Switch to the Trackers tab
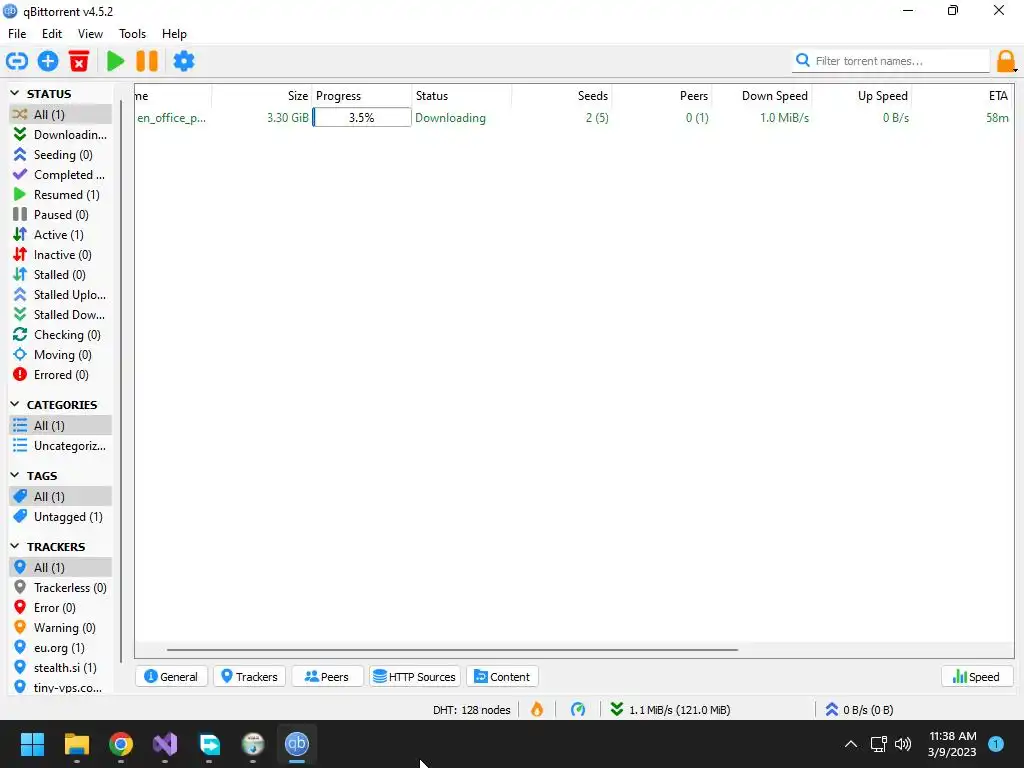This screenshot has width=1024, height=768. (x=249, y=677)
